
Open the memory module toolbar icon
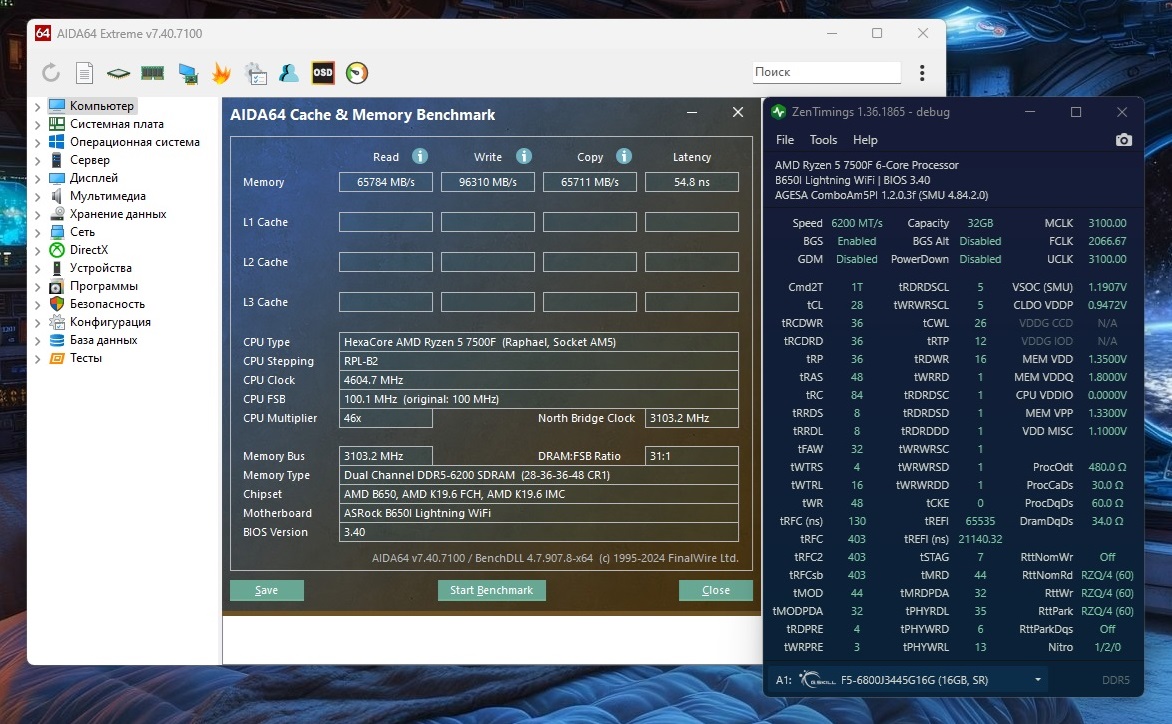tap(152, 73)
